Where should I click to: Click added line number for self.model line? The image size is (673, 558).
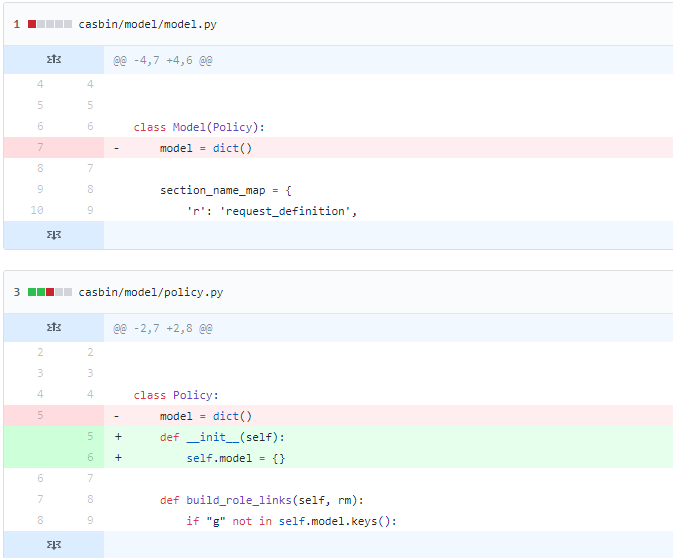[90, 457]
